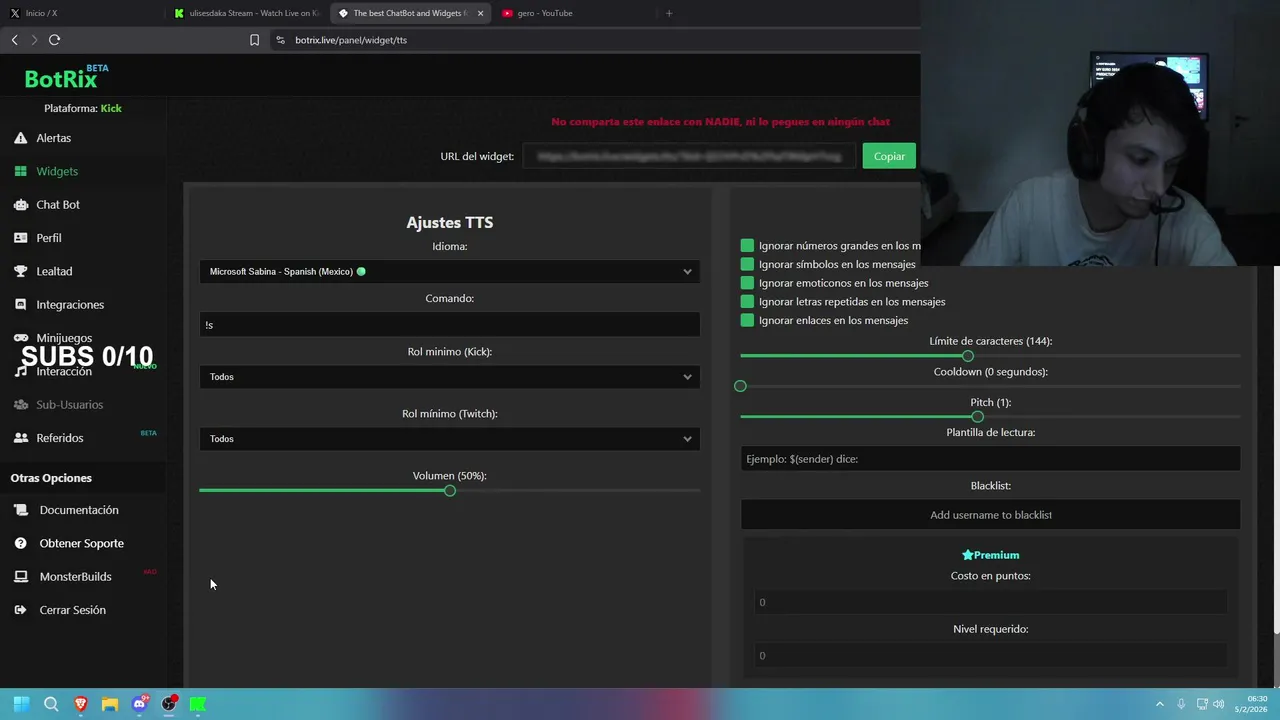1280x720 pixels.
Task: Open the Rol mínimo (Kick) dropdown
Action: tap(449, 377)
